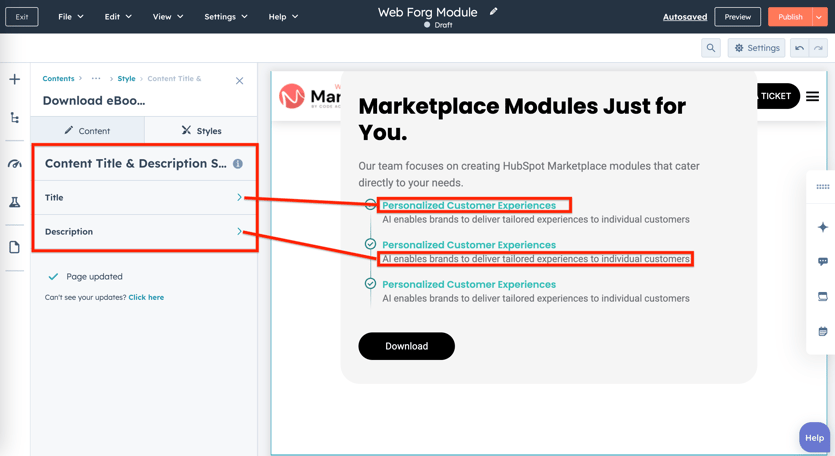Screen dimensions: 835x456
Task: Click the sparkle AI icon on right rail
Action: 822,227
